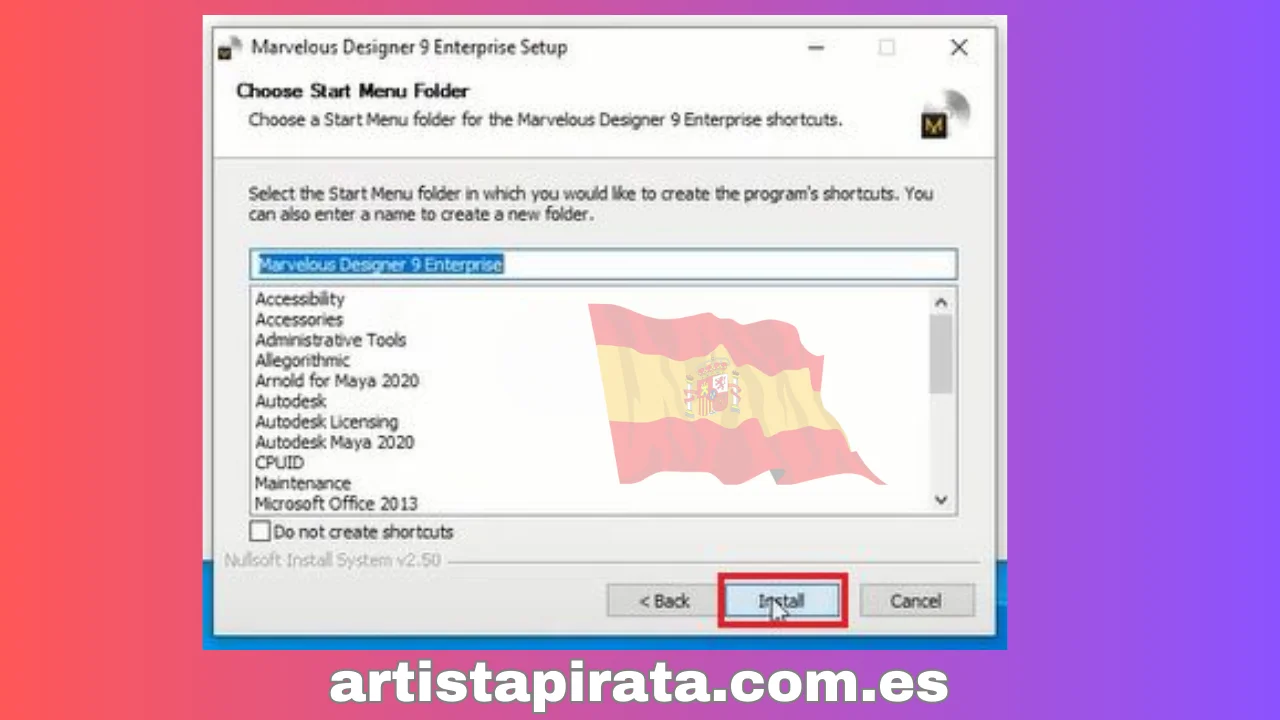Select Autodesk Maya 2020 folder
The width and height of the screenshot is (1280, 720).
334,442
